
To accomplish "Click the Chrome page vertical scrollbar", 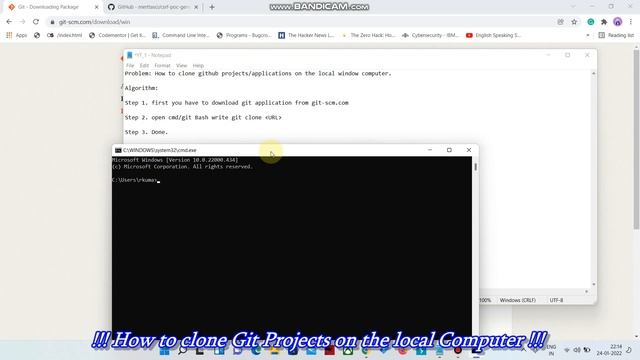I will 636,139.
